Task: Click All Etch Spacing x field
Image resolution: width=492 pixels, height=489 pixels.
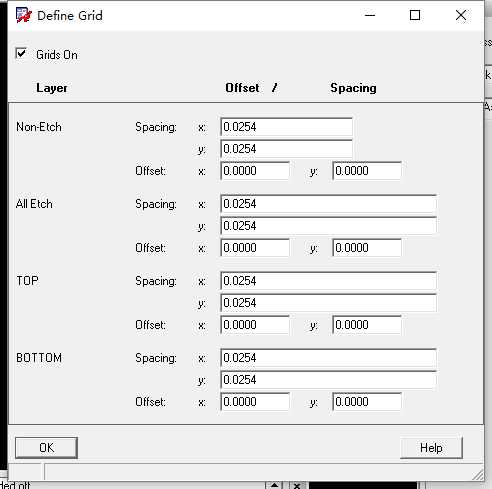Action: (x=328, y=204)
